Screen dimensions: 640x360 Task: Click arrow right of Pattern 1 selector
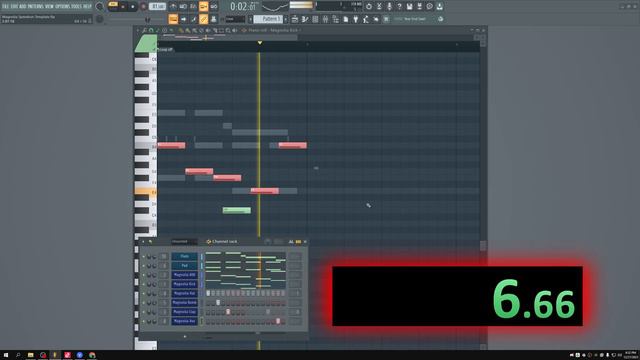tap(286, 19)
